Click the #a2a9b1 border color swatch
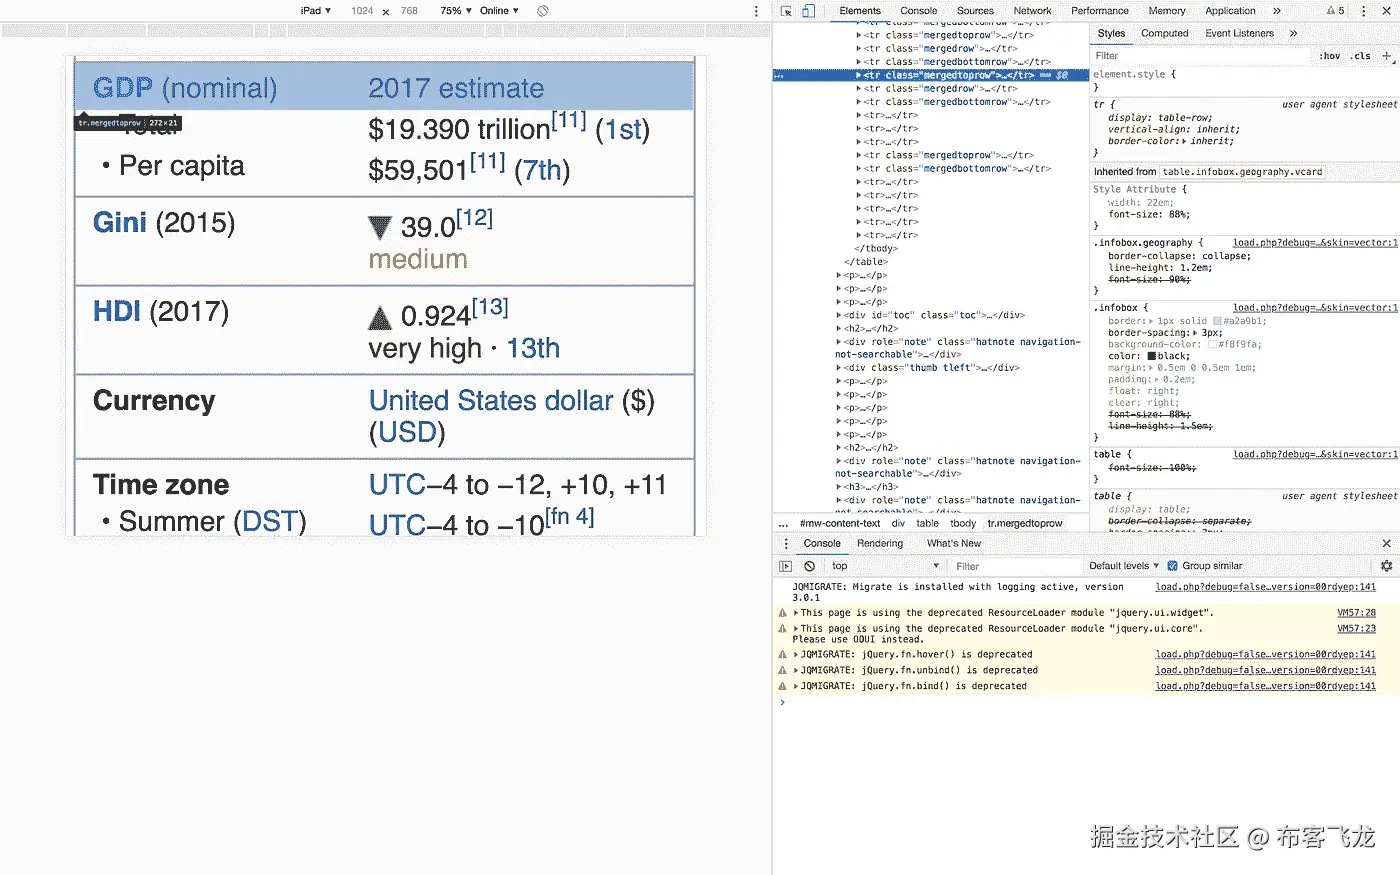This screenshot has height=875, width=1400. [1217, 321]
